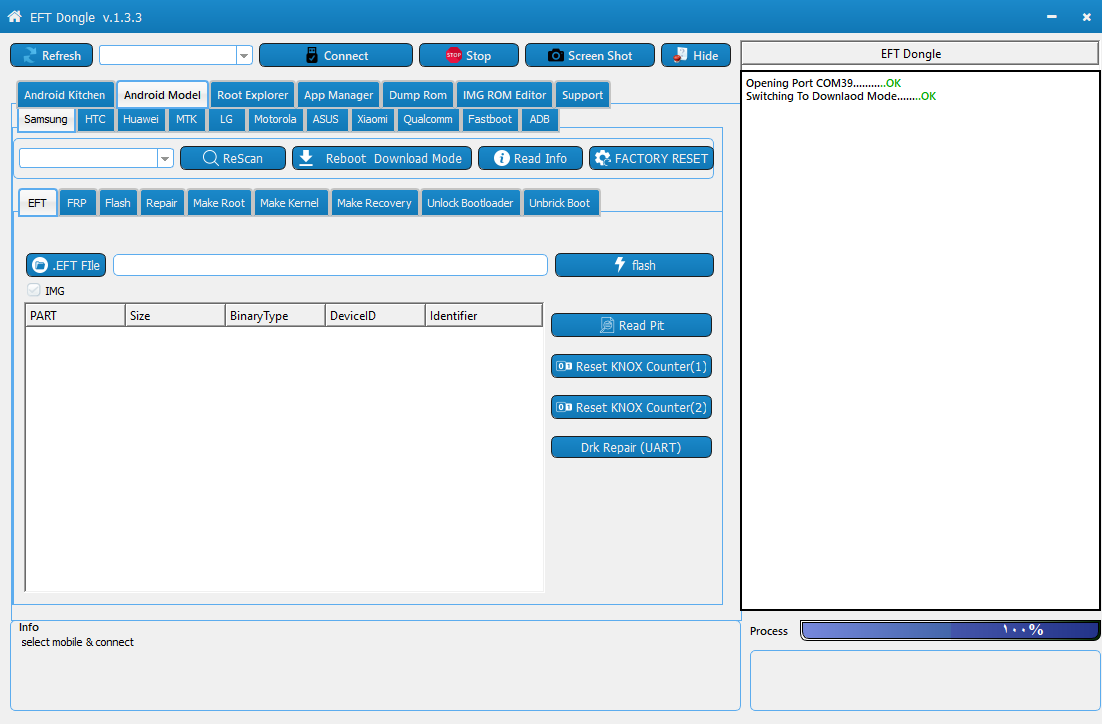Click the Factory Reset gear icon
The width and height of the screenshot is (1102, 724).
(x=603, y=158)
